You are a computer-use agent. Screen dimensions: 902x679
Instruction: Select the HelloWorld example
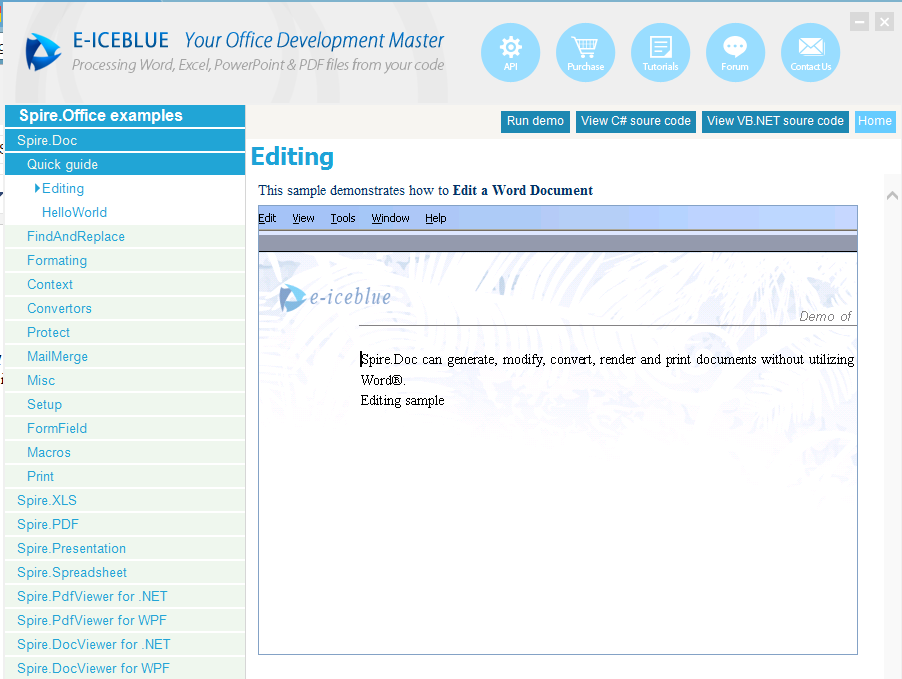coord(125,212)
